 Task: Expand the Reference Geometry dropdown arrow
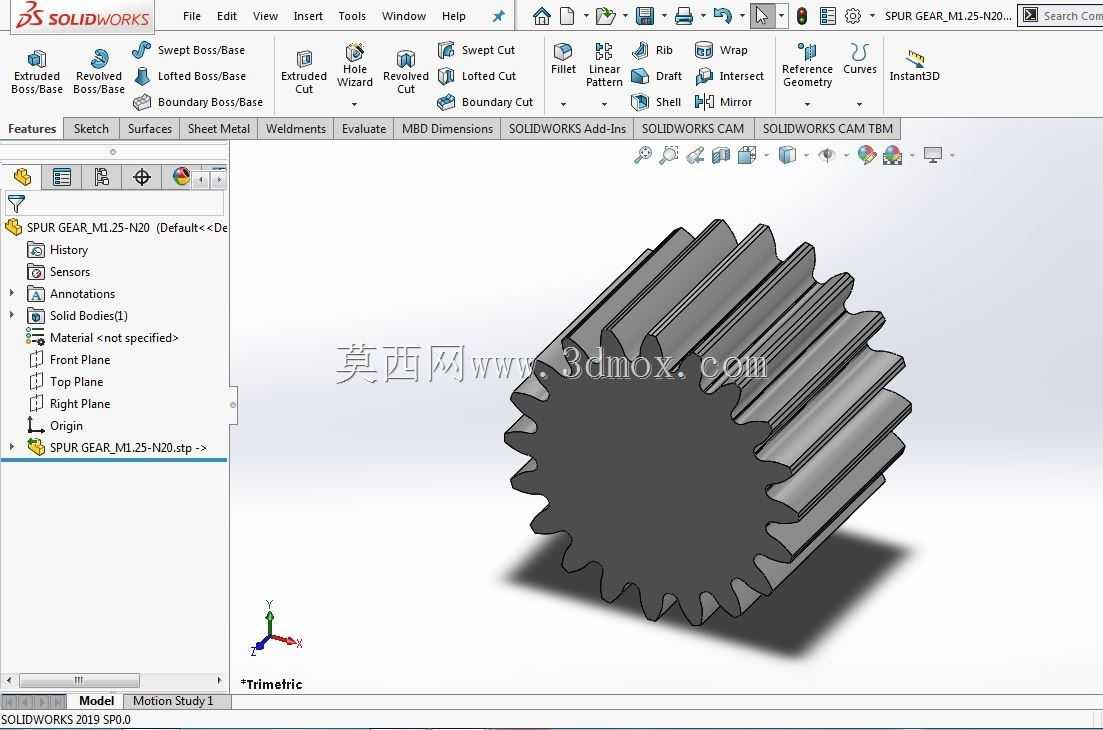[808, 104]
